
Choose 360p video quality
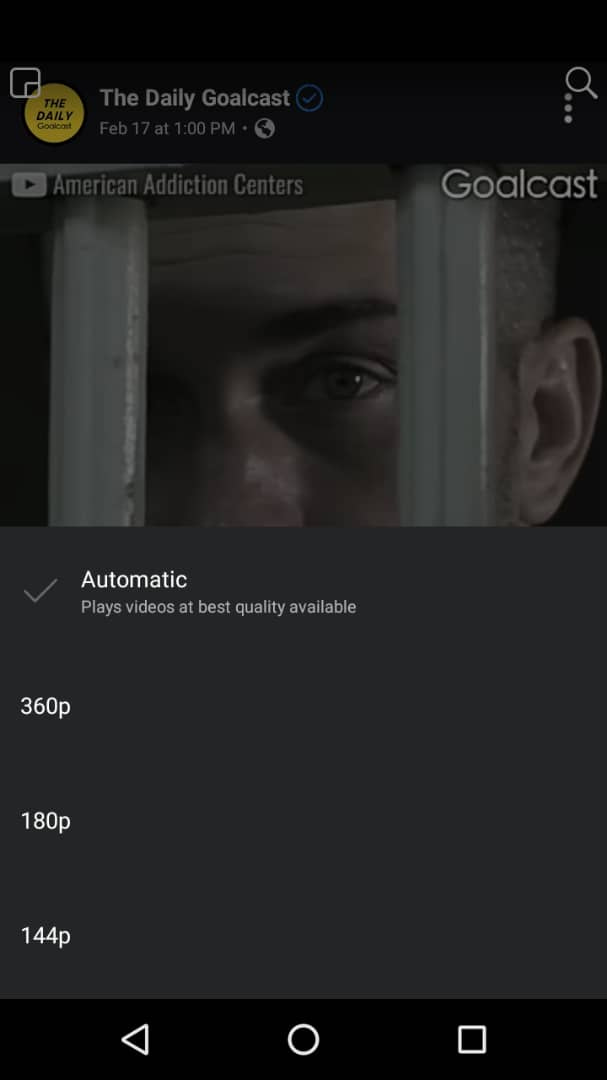point(303,706)
